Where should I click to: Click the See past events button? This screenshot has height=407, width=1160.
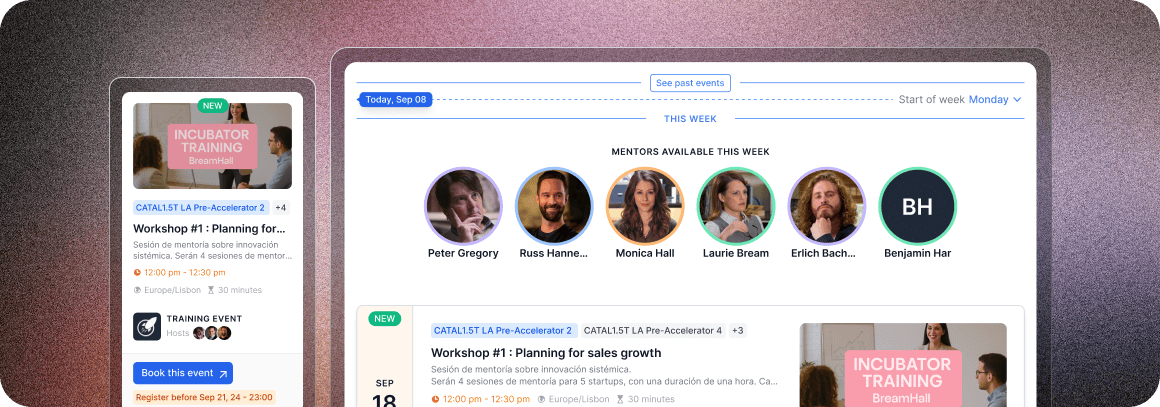[x=690, y=83]
